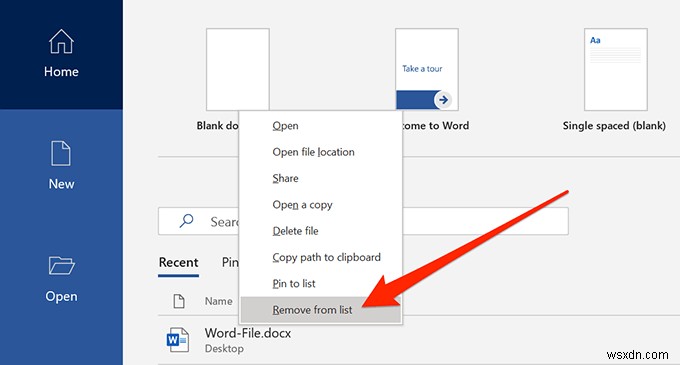
Task: Click the arrow on Take a tour thumbnail
Action: click(443, 100)
